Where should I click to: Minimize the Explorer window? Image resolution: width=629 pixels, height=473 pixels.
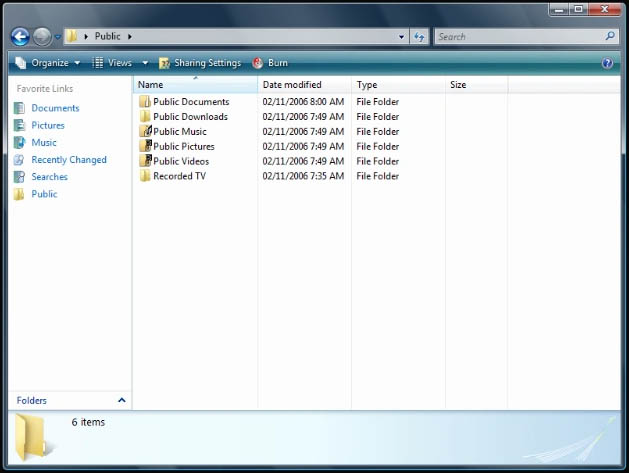click(x=559, y=9)
